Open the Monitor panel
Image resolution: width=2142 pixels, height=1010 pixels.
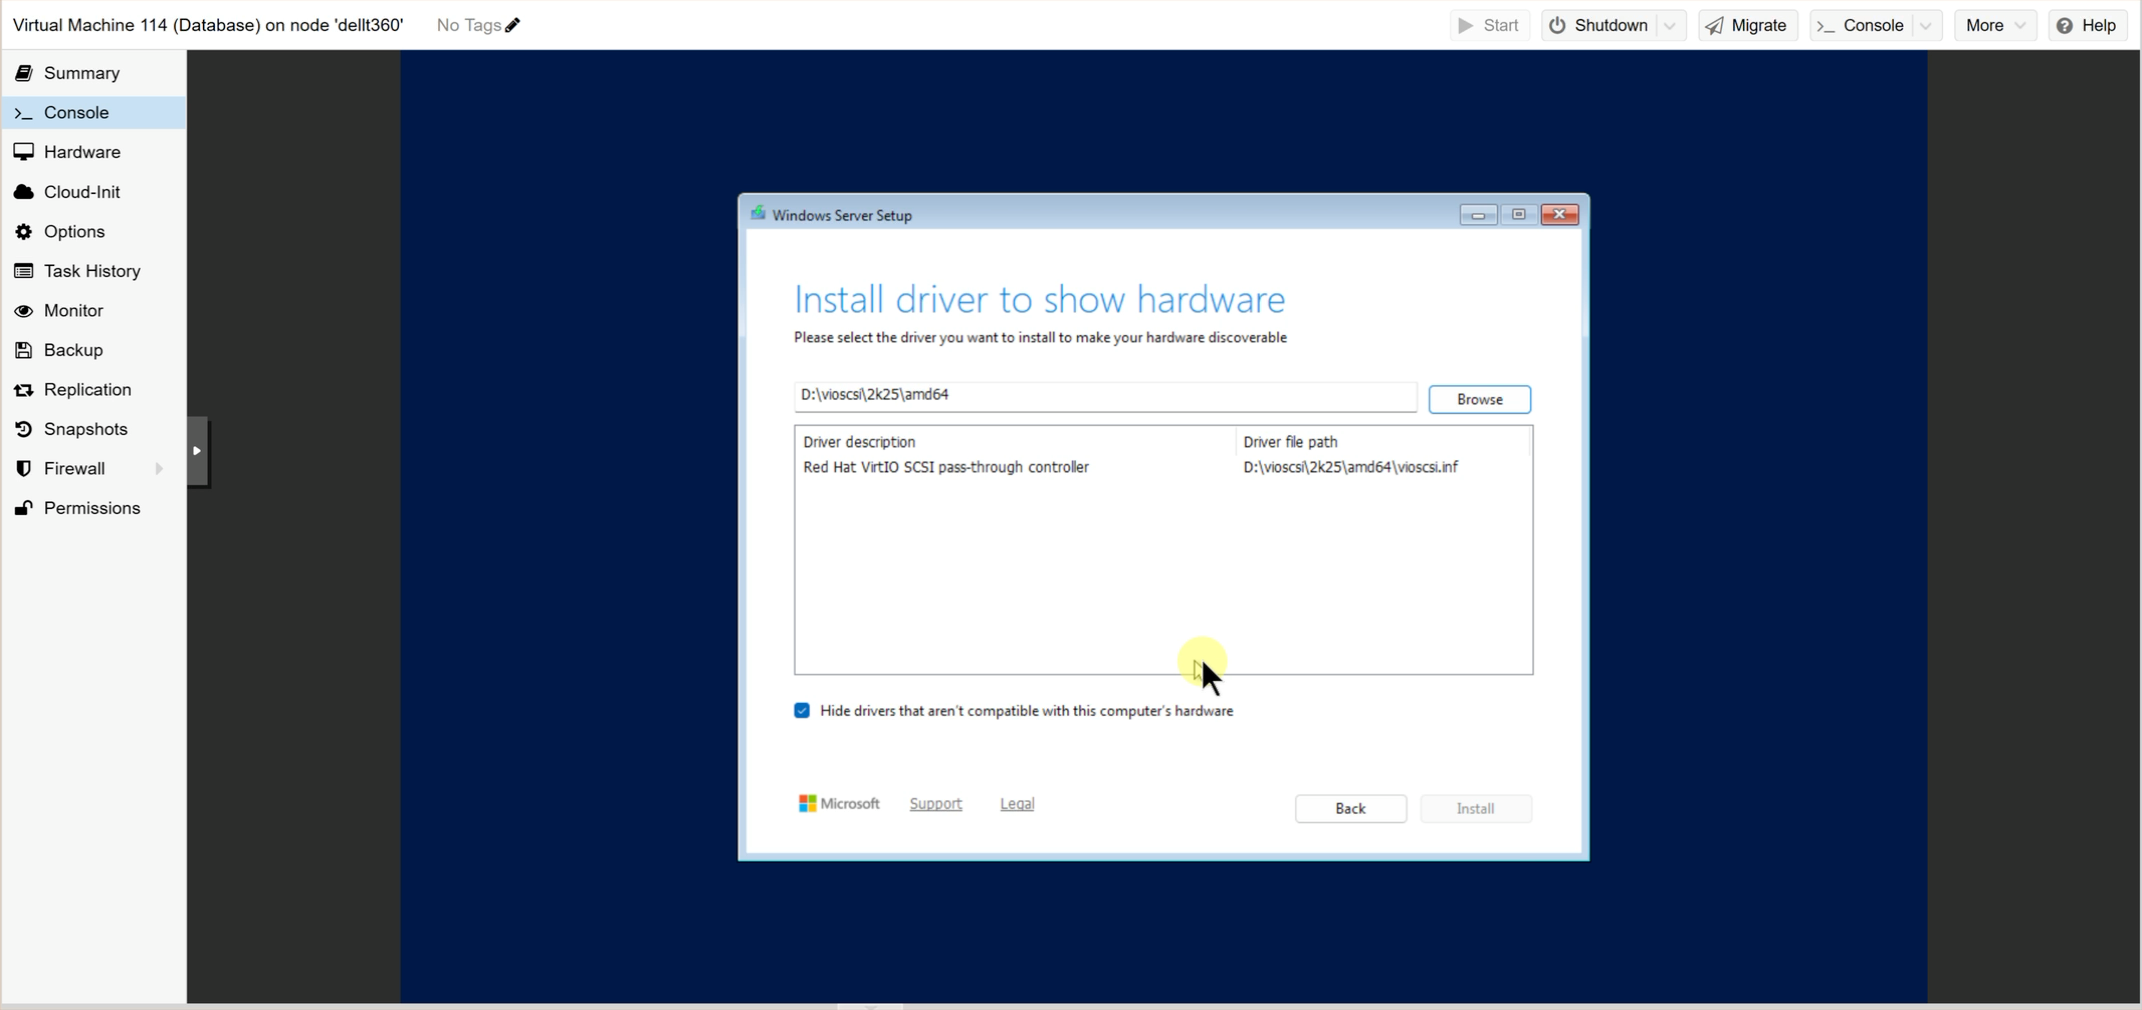(x=74, y=310)
